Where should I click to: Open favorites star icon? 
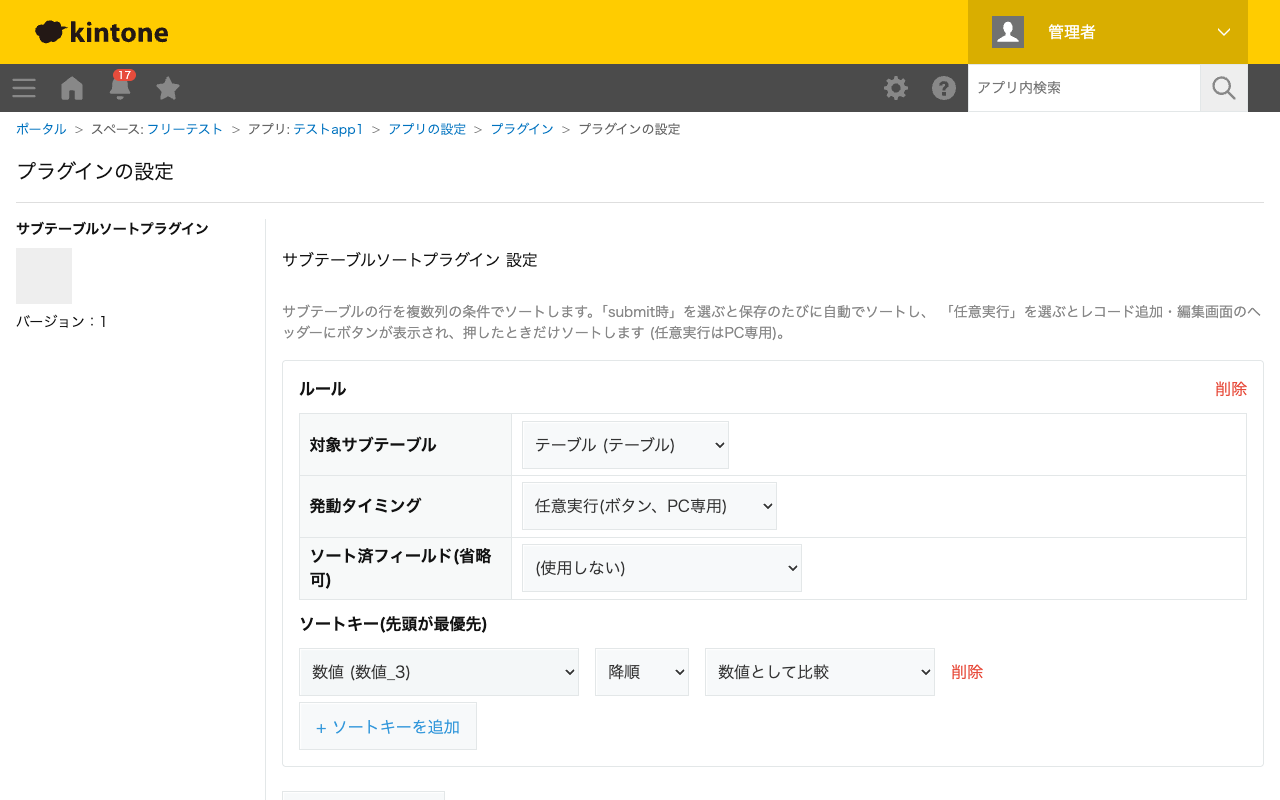(168, 88)
